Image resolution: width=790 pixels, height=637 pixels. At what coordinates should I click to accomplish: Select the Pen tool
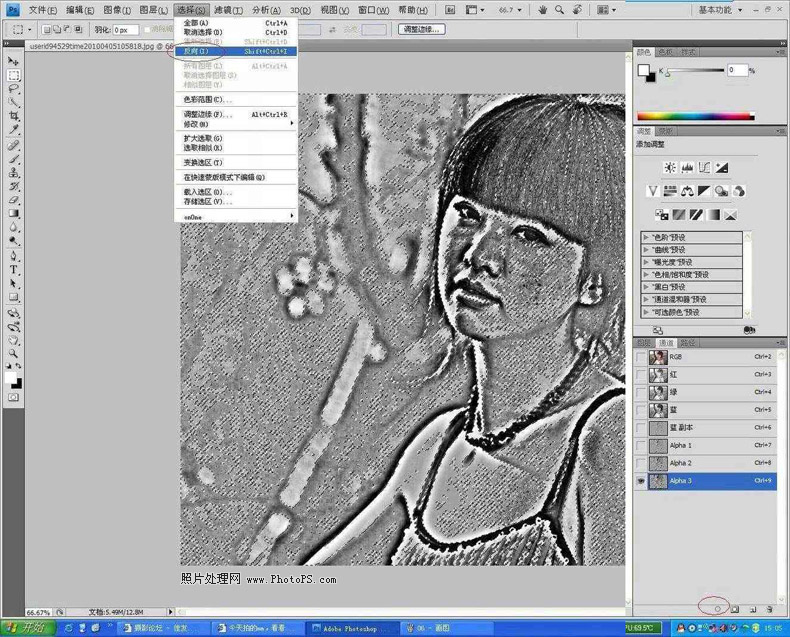point(14,256)
